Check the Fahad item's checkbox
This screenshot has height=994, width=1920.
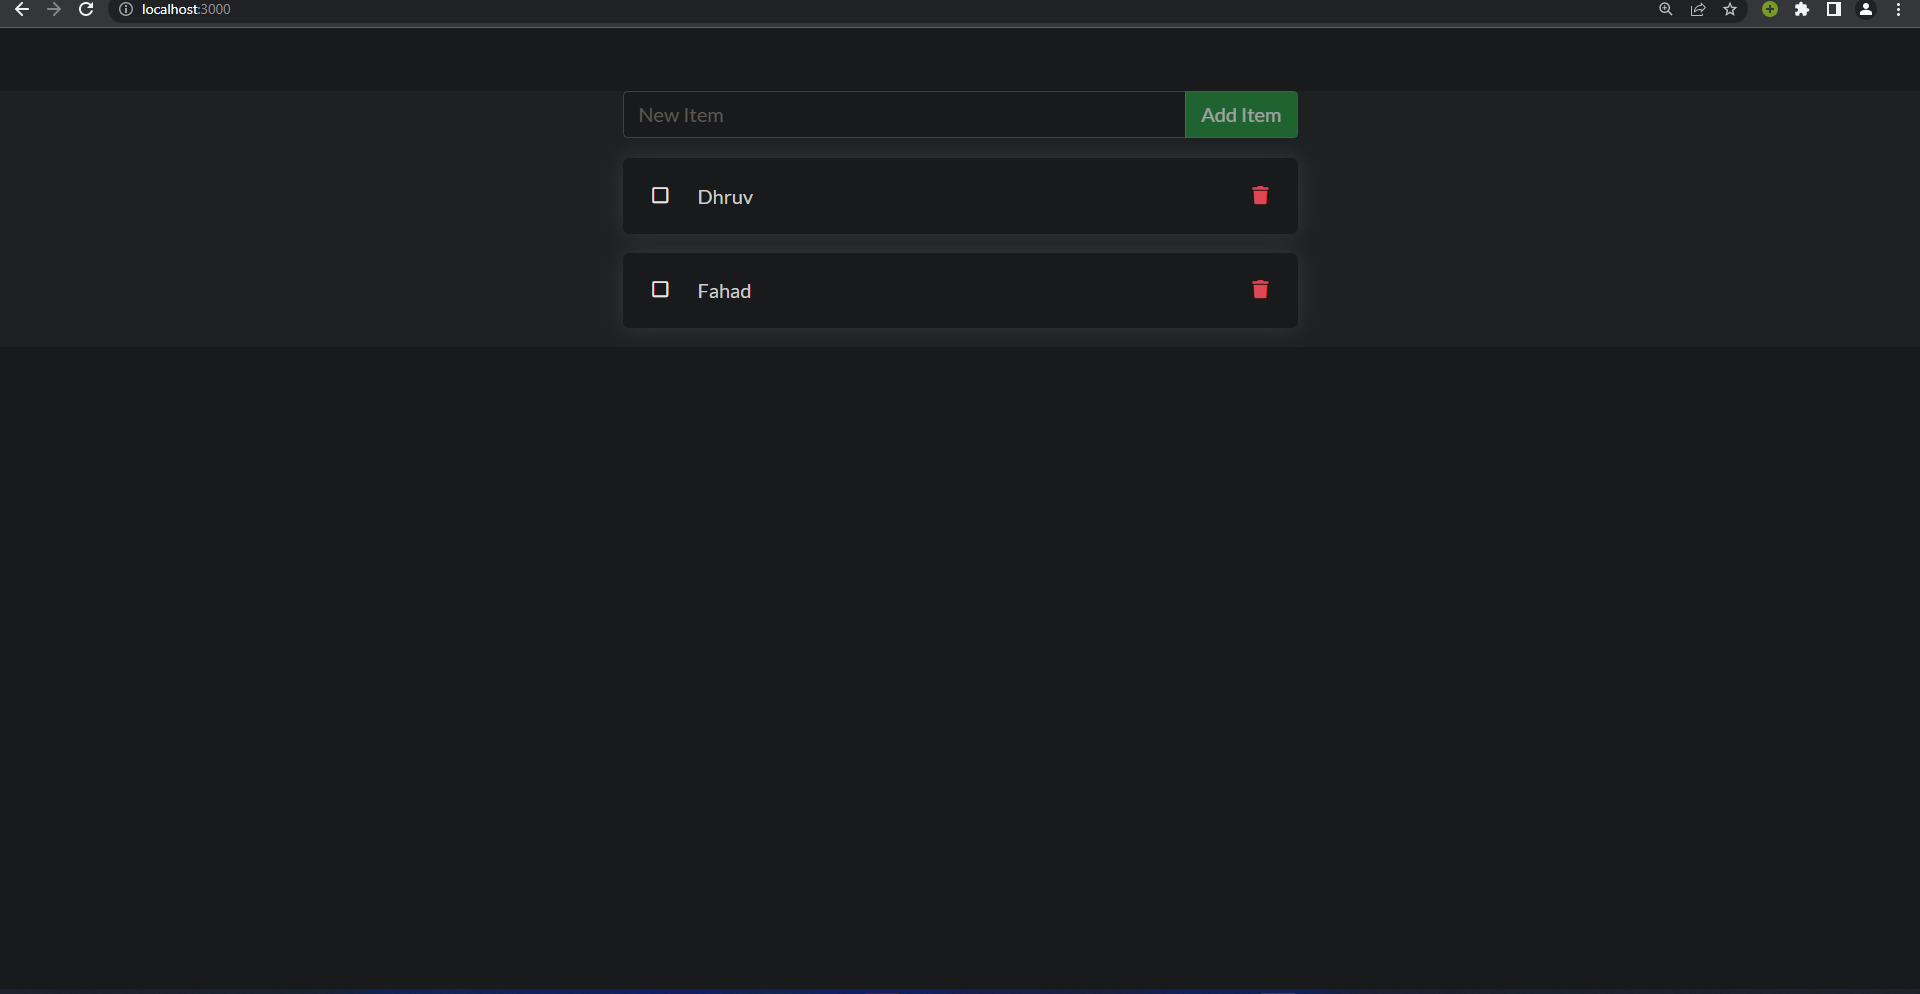(x=660, y=289)
